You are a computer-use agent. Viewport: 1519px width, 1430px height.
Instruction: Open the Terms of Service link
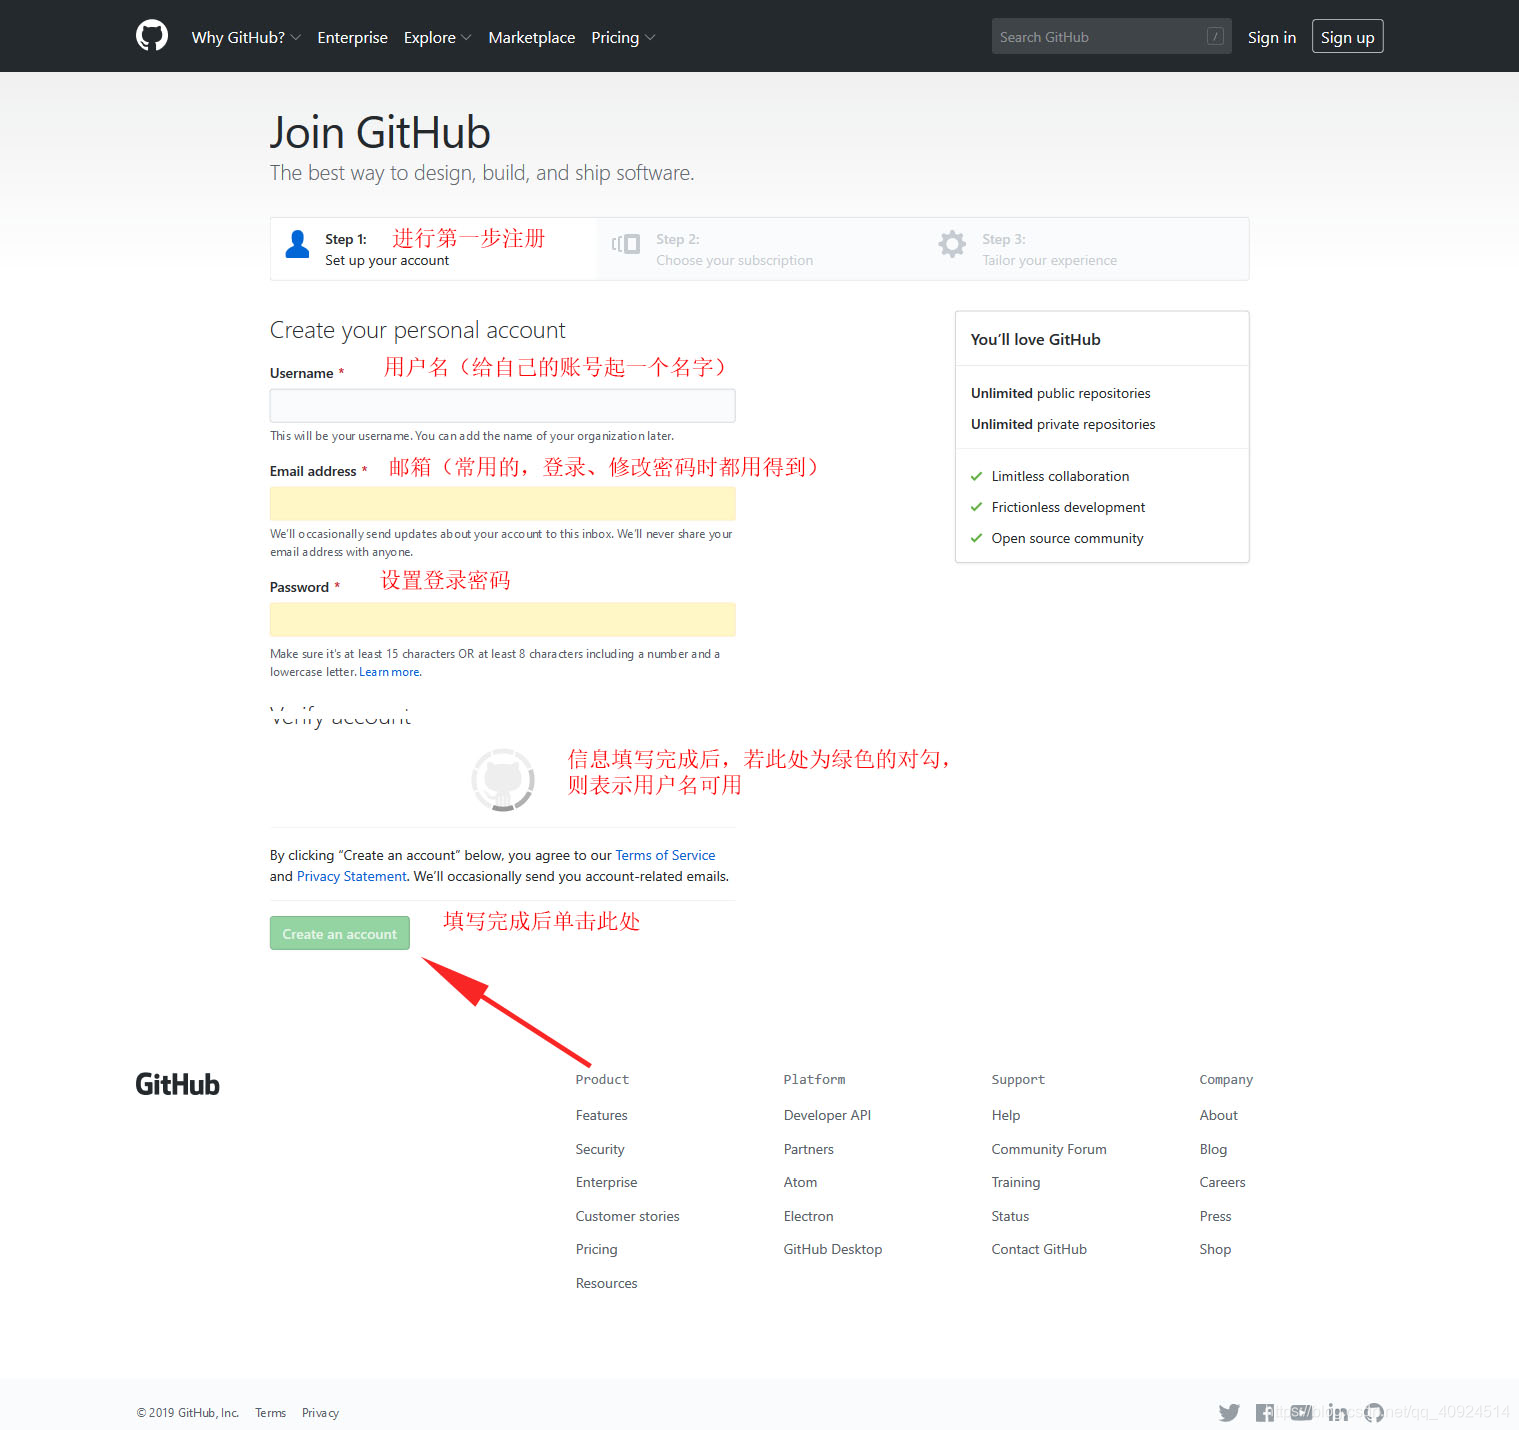pyautogui.click(x=665, y=855)
